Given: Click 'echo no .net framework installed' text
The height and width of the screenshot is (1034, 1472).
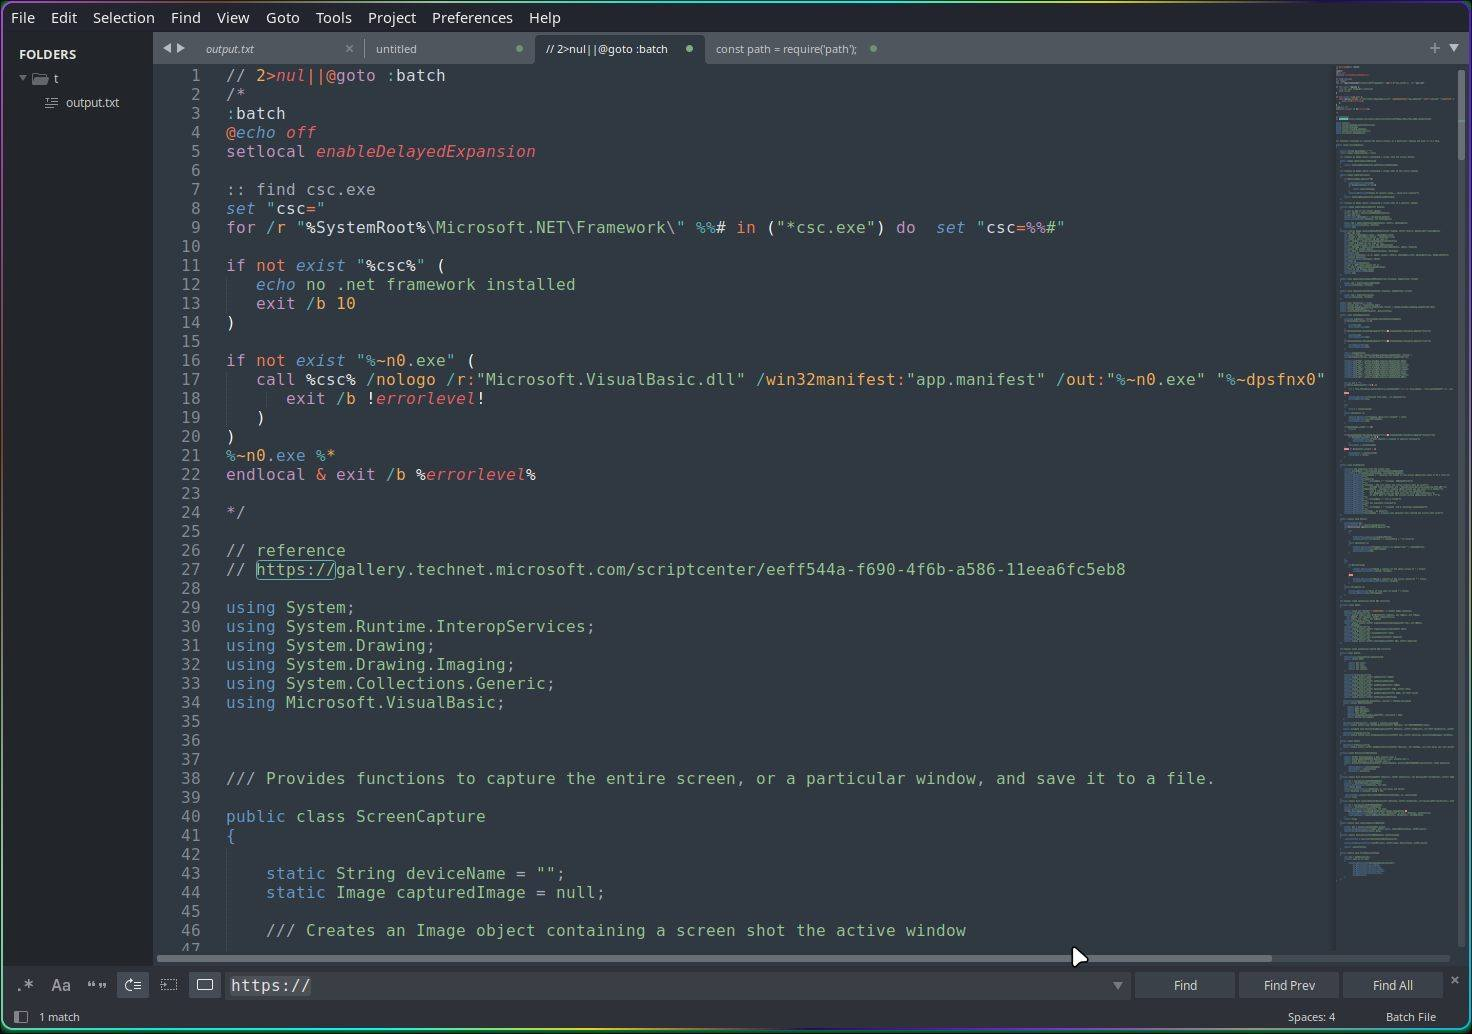Looking at the screenshot, I should 415,284.
